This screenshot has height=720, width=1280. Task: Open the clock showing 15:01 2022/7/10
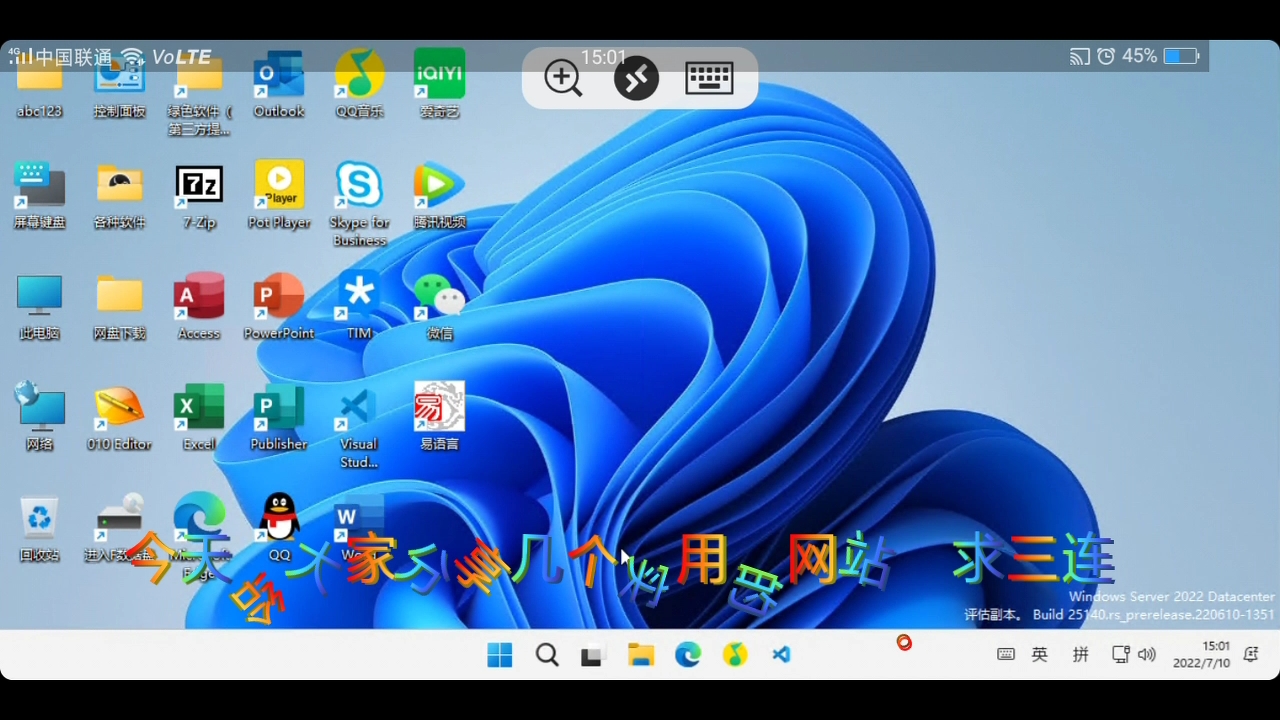point(1202,654)
